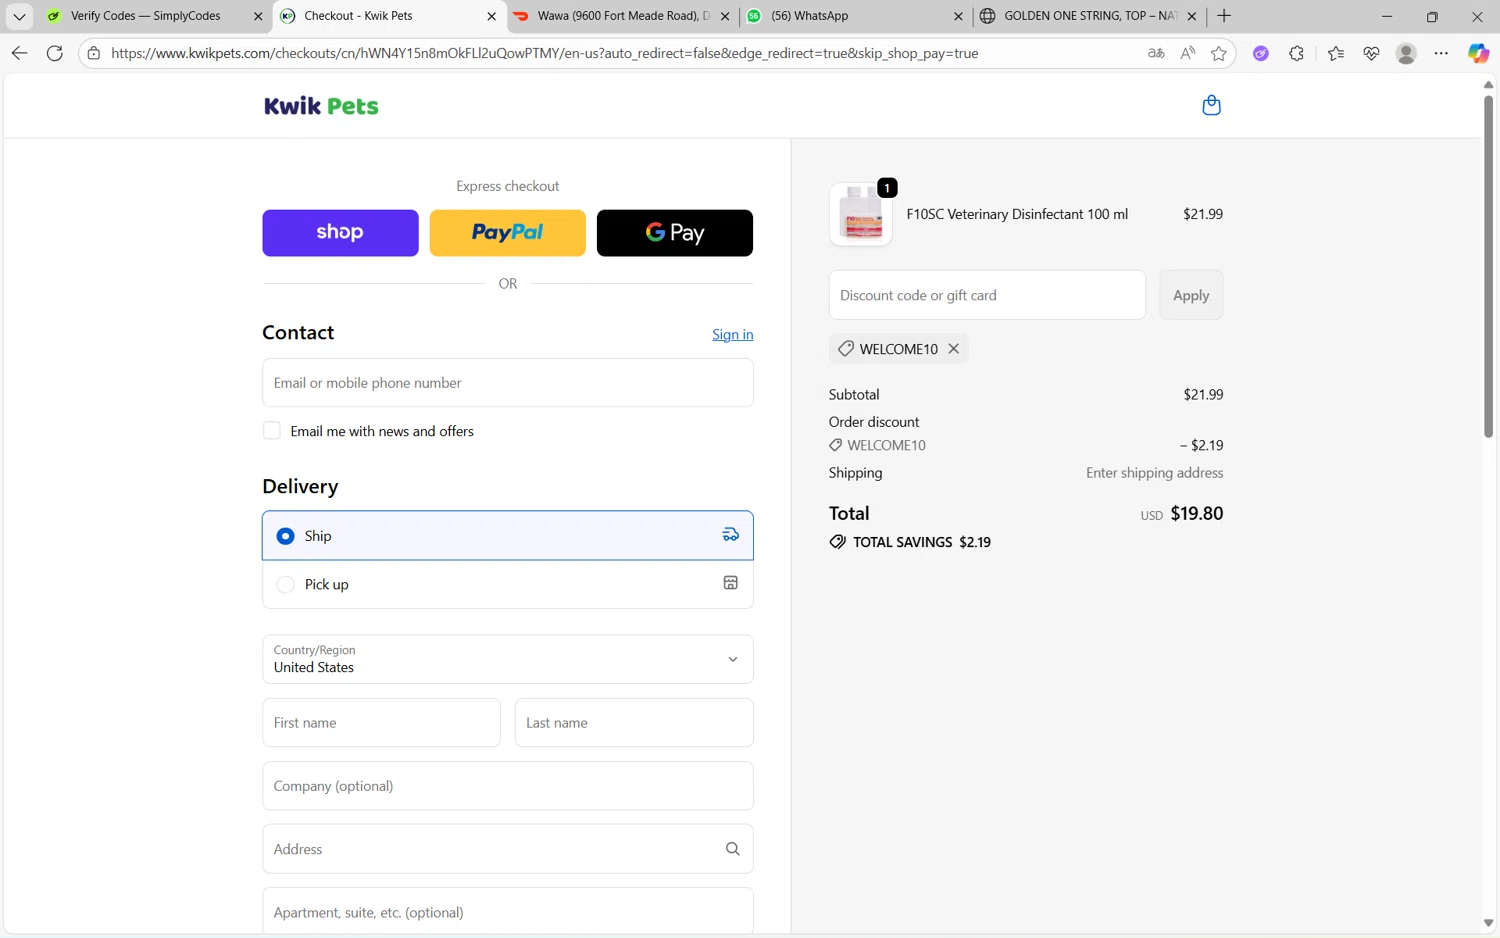Tick Email me with news and offers
Viewport: 1500px width, 938px height.
[271, 431]
